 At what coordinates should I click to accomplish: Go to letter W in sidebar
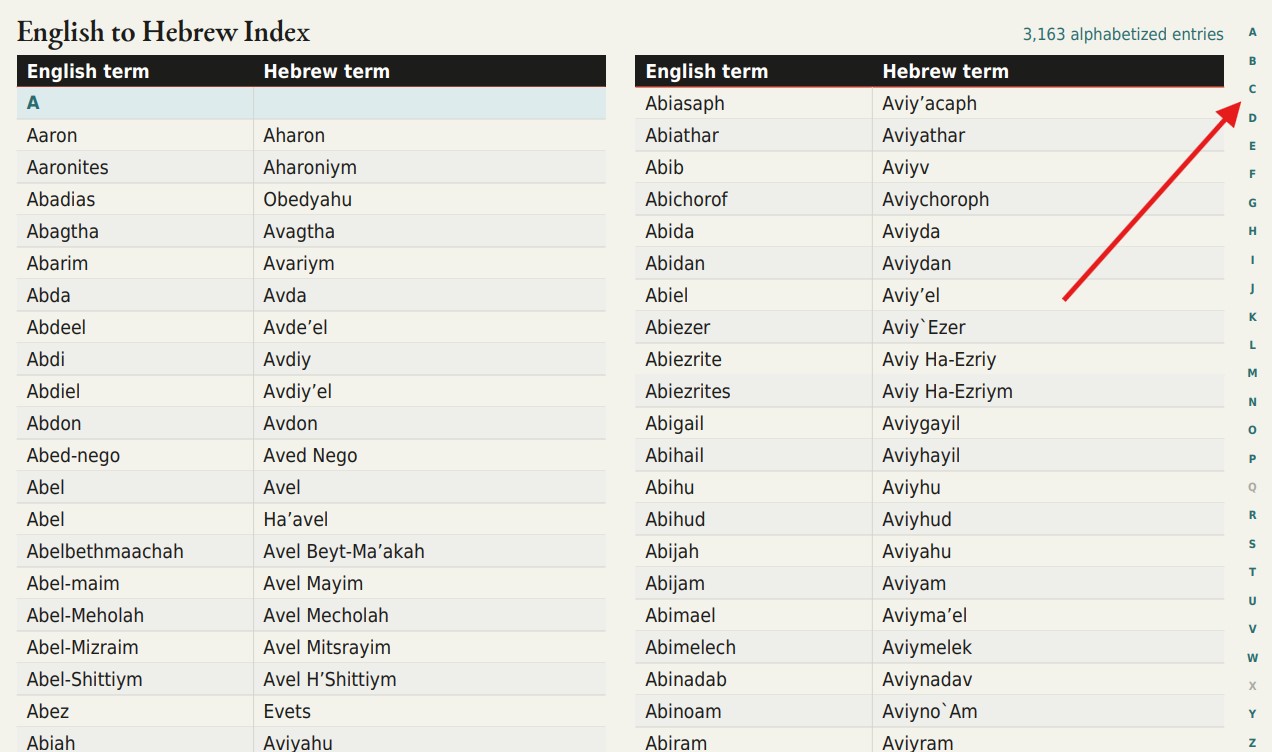pos(1252,658)
